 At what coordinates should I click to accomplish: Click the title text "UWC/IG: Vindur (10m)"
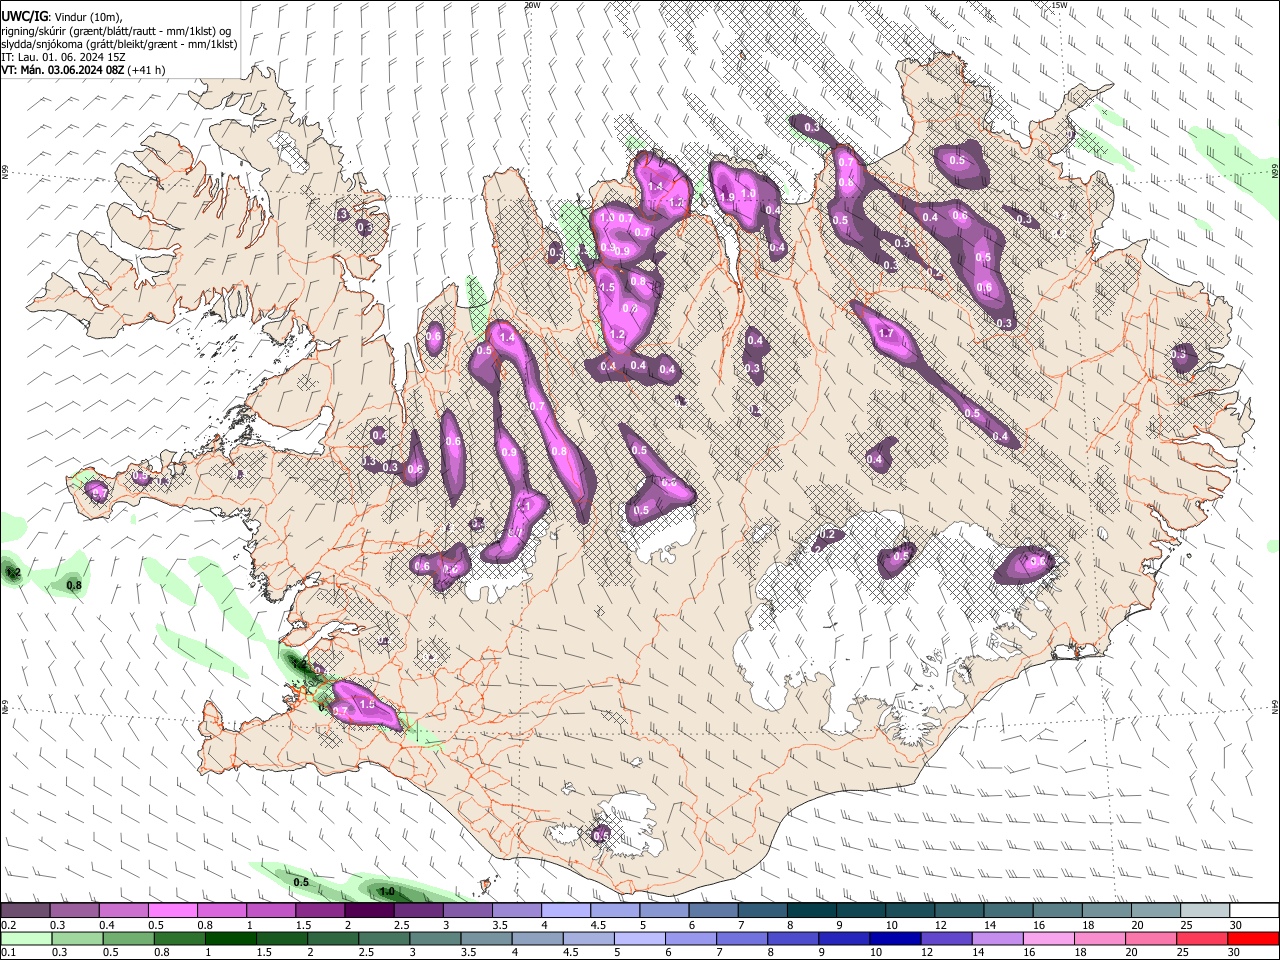click(63, 18)
